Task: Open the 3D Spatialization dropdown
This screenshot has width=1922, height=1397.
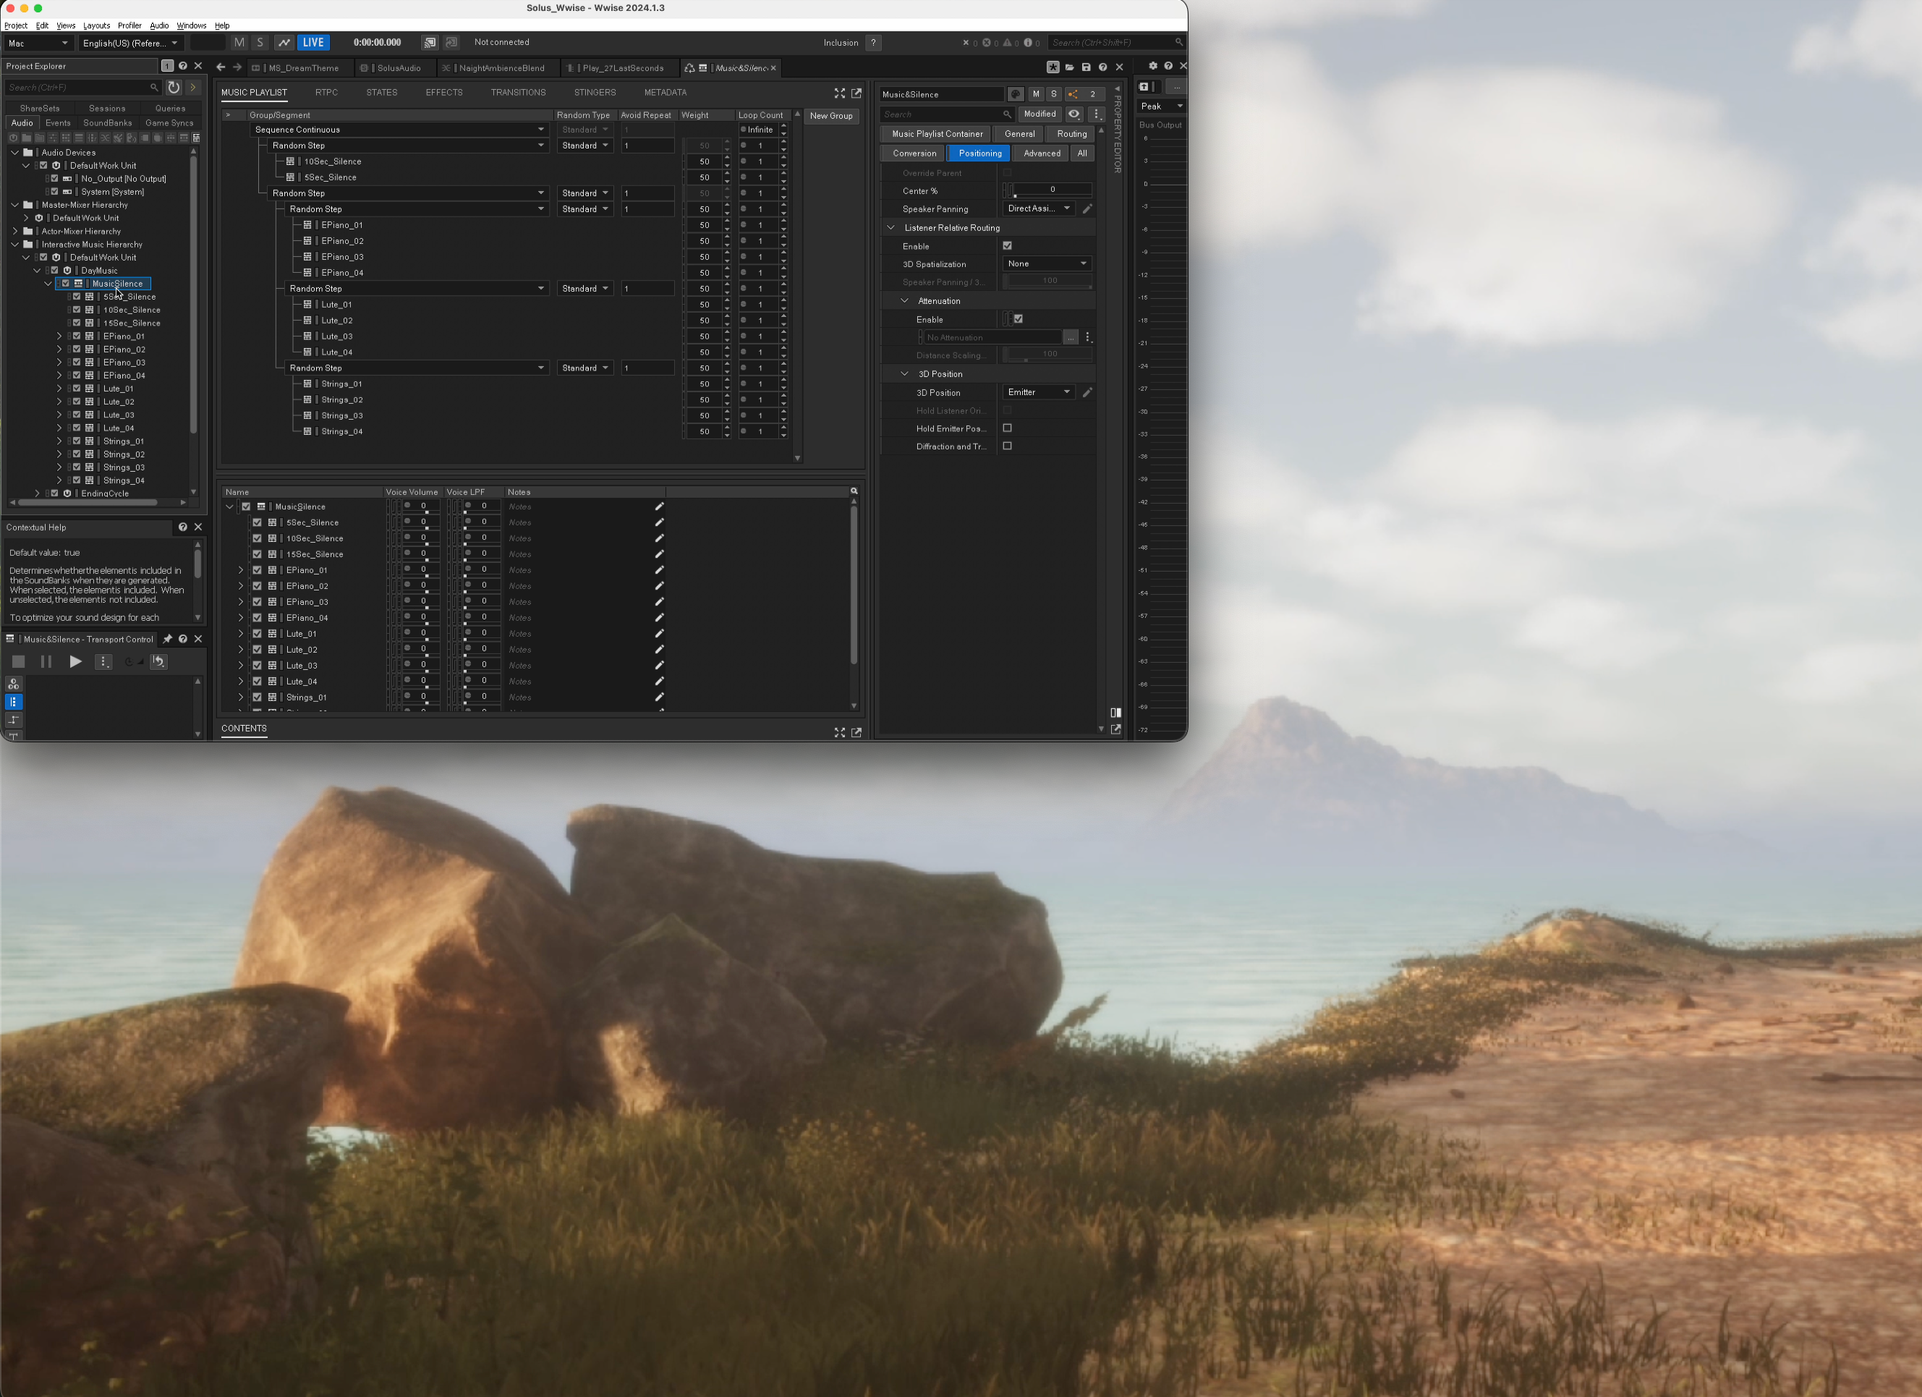Action: pos(1046,264)
